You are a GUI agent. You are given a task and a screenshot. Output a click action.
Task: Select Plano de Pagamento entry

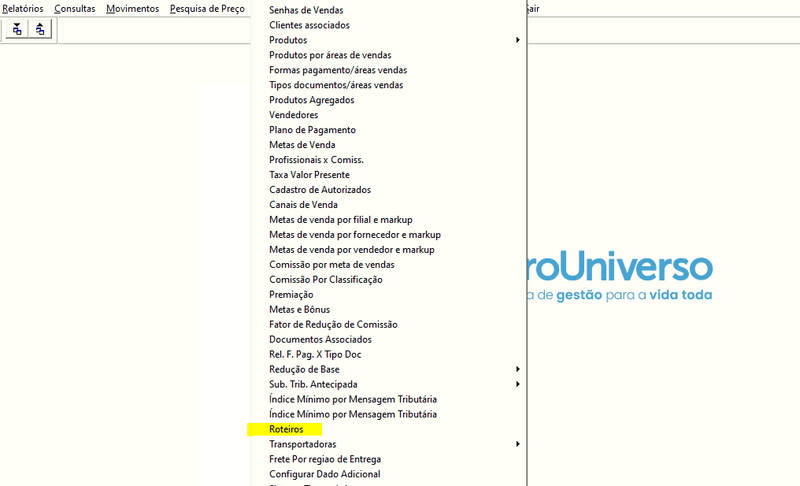312,130
